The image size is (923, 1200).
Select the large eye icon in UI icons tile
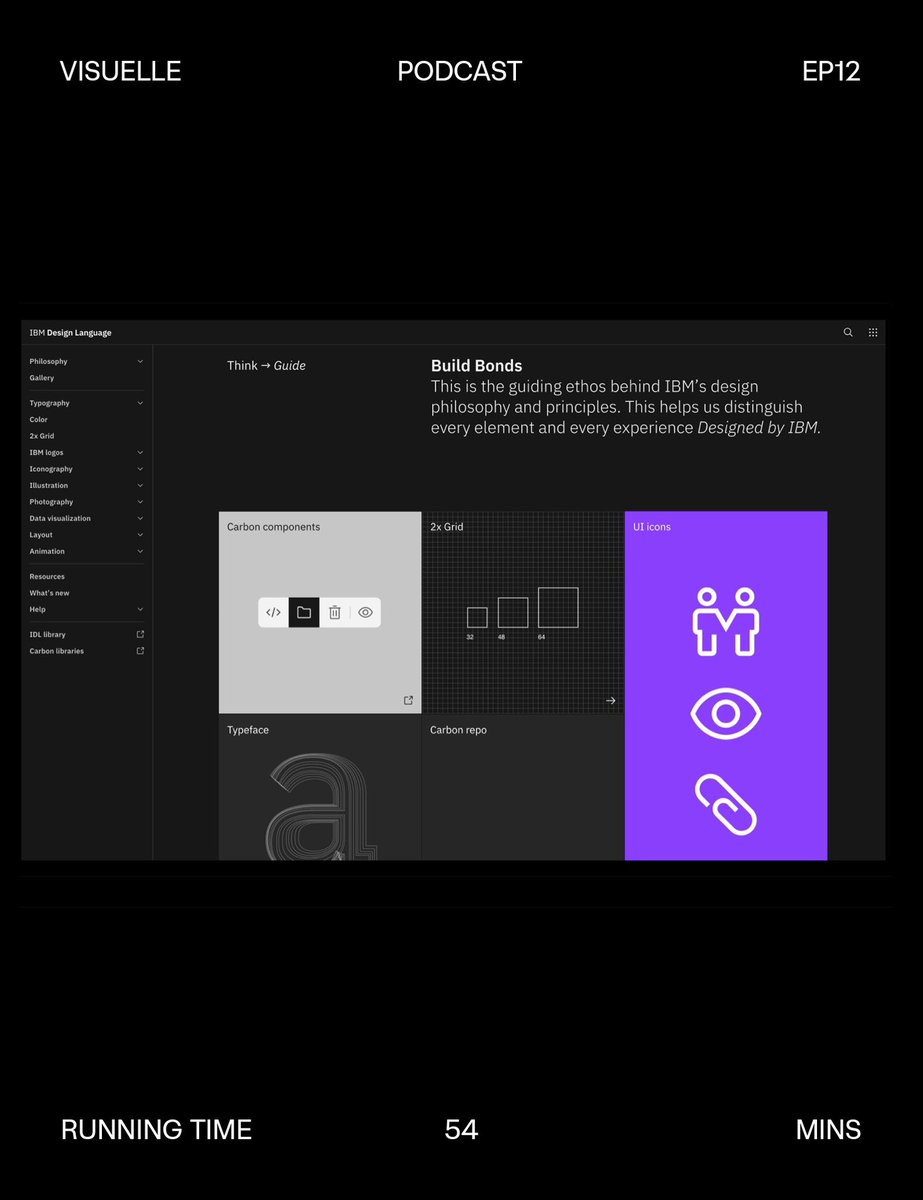click(x=726, y=714)
